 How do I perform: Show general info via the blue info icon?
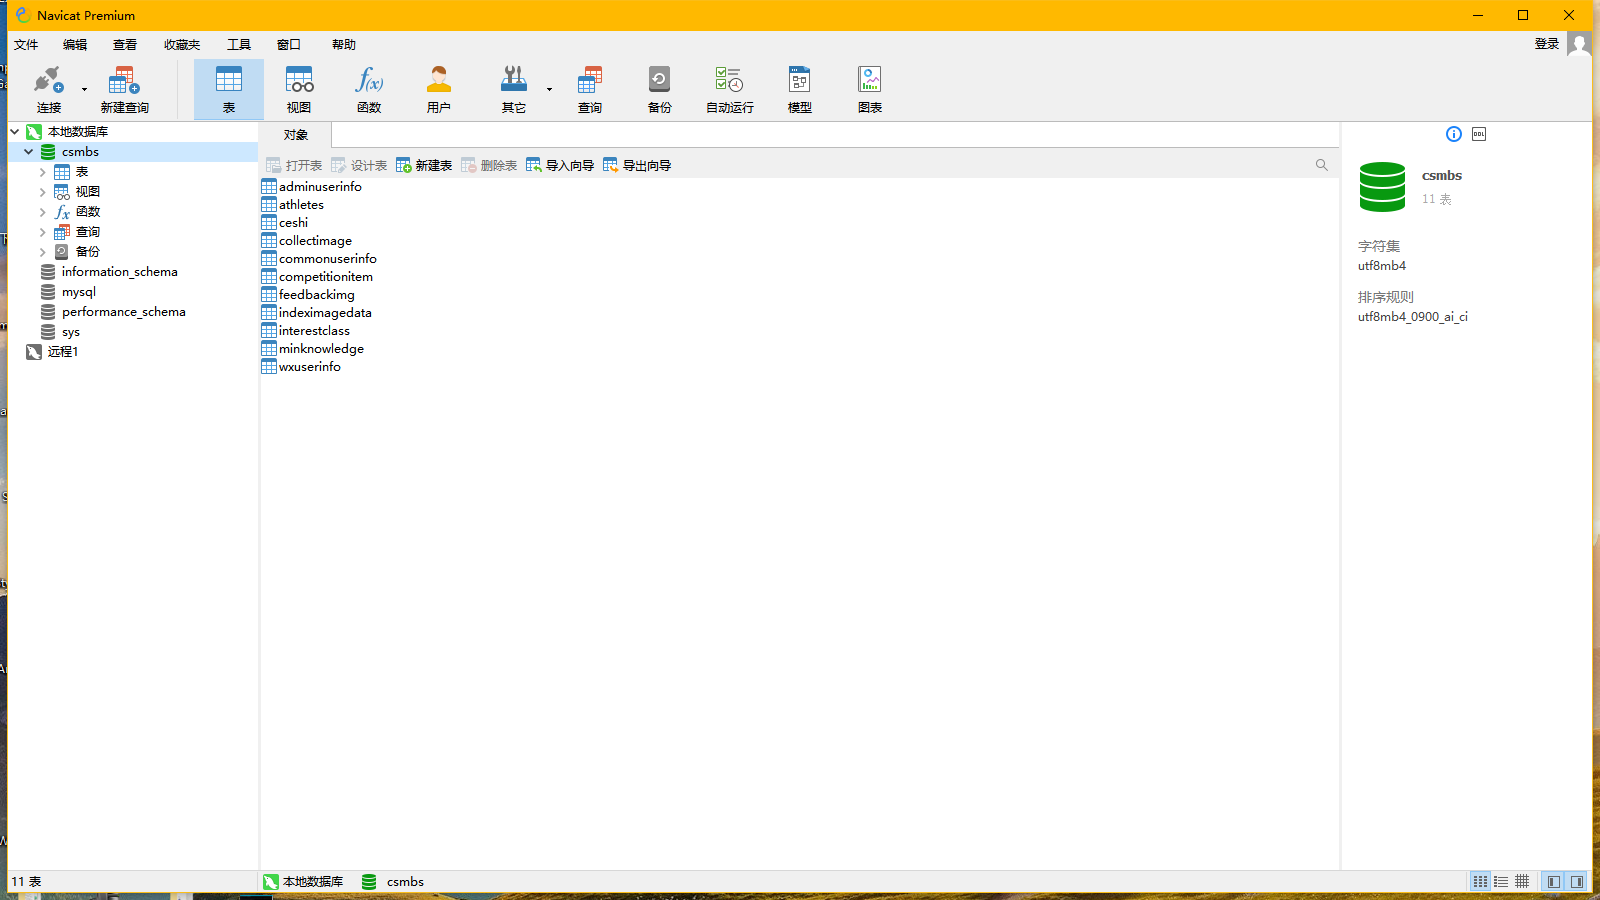[1454, 134]
